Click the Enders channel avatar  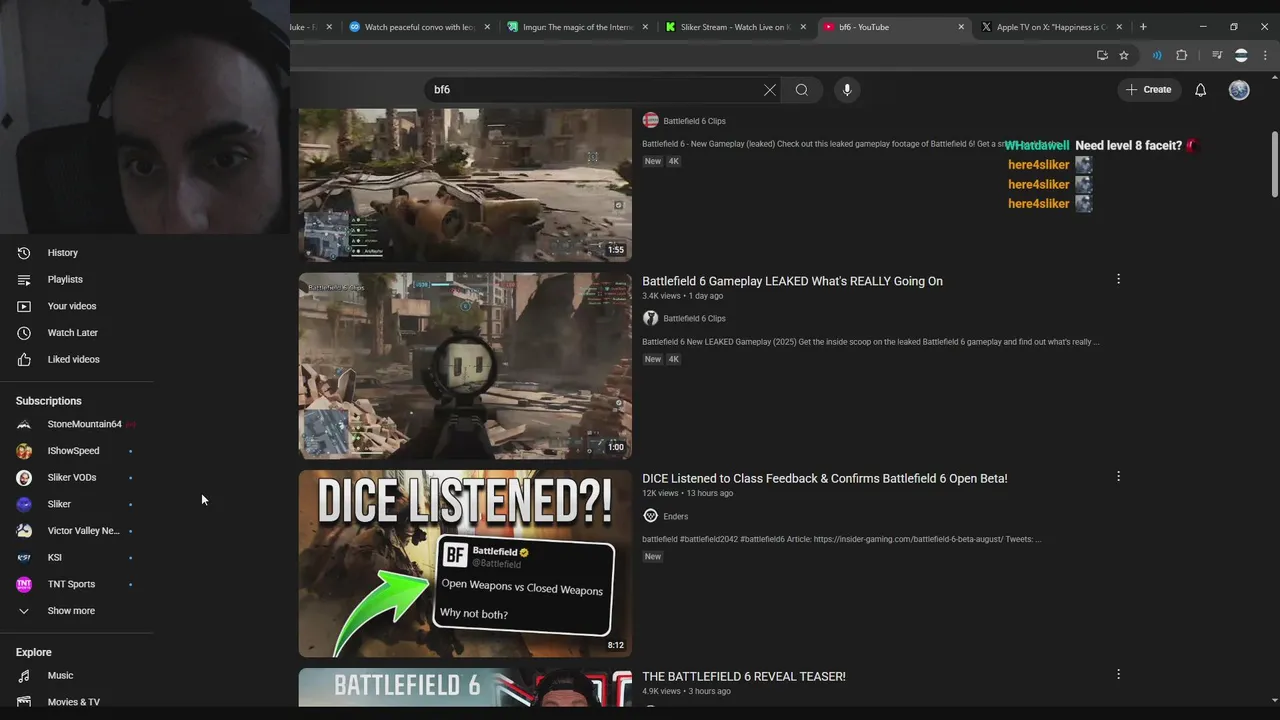[x=650, y=516]
